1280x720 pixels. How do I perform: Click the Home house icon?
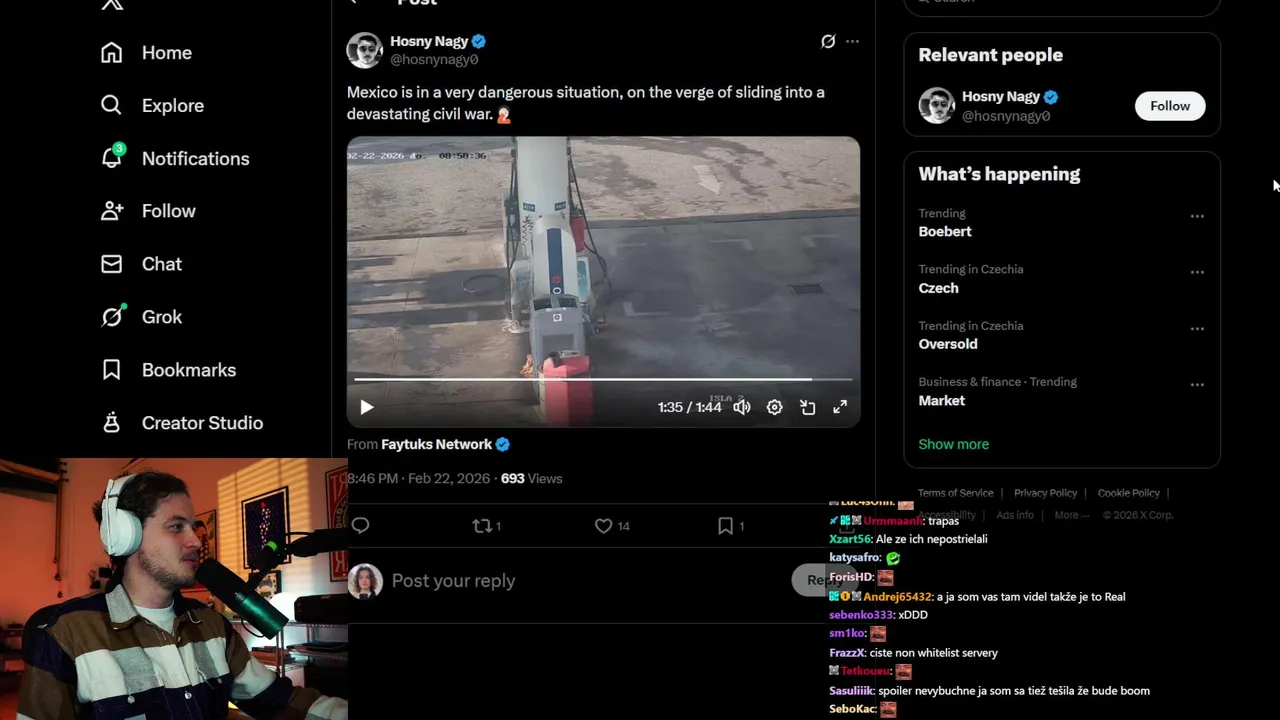(x=111, y=53)
